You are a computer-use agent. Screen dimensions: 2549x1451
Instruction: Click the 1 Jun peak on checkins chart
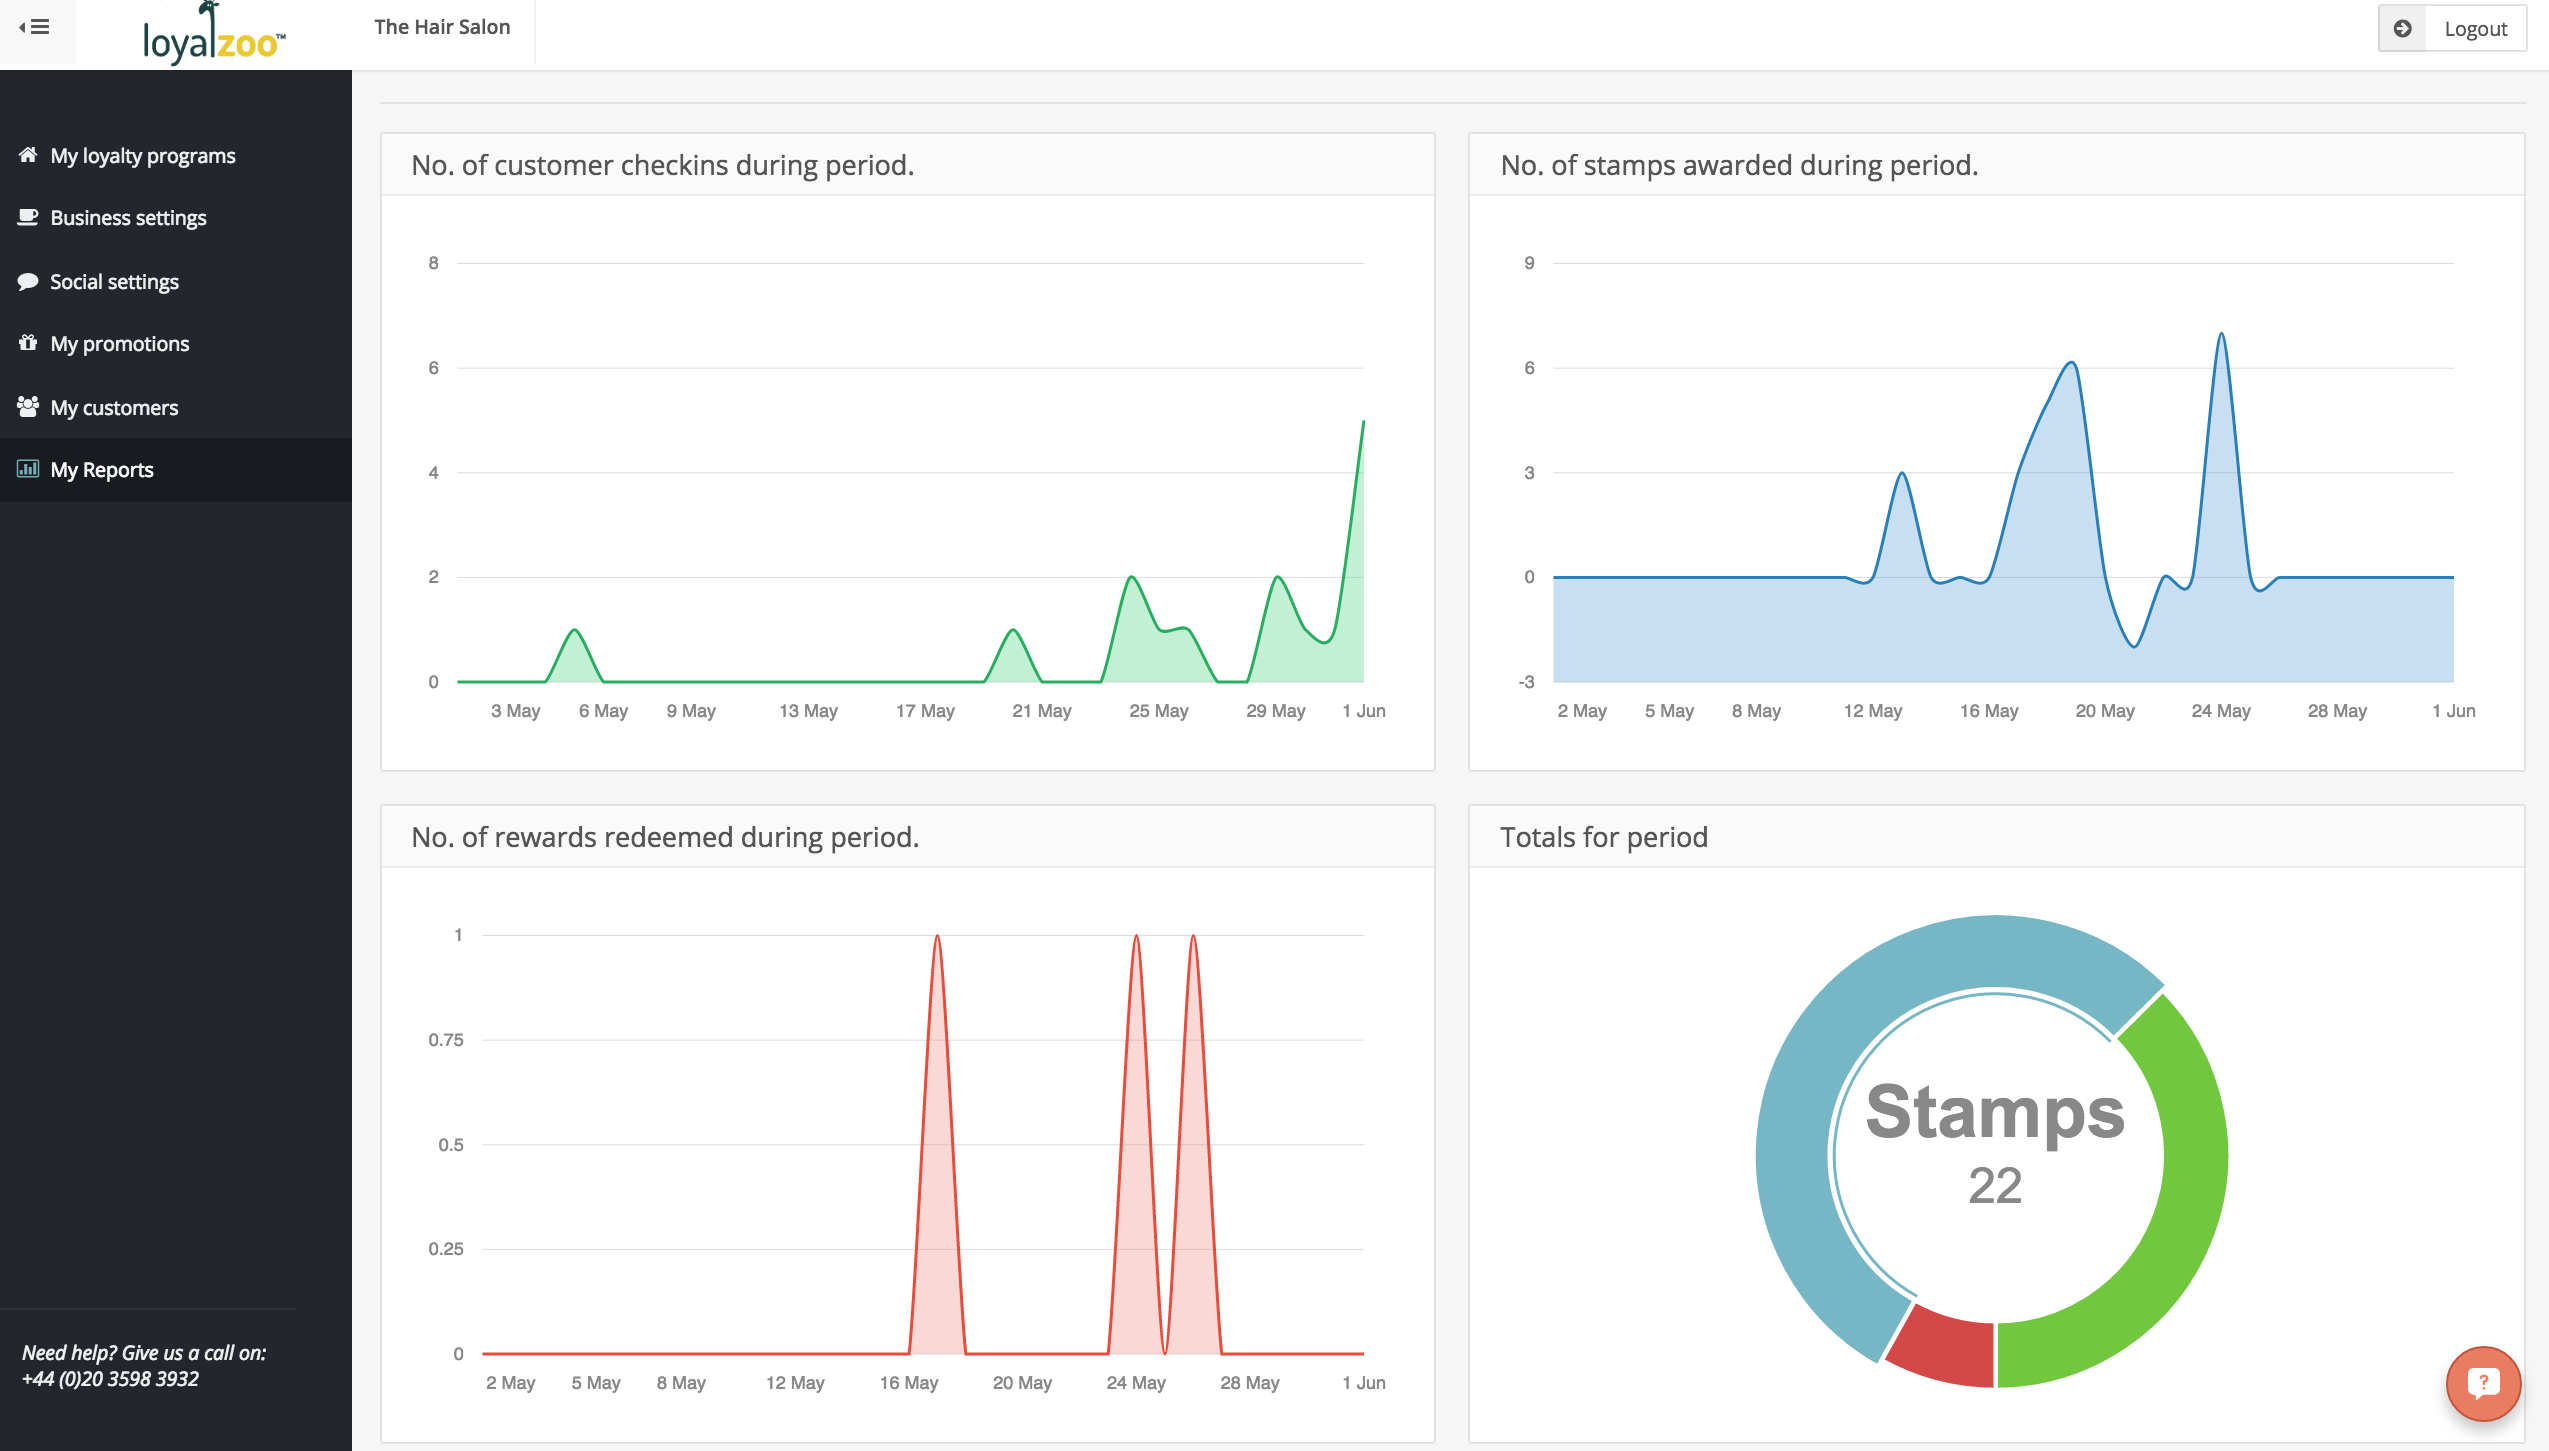[x=1363, y=423]
